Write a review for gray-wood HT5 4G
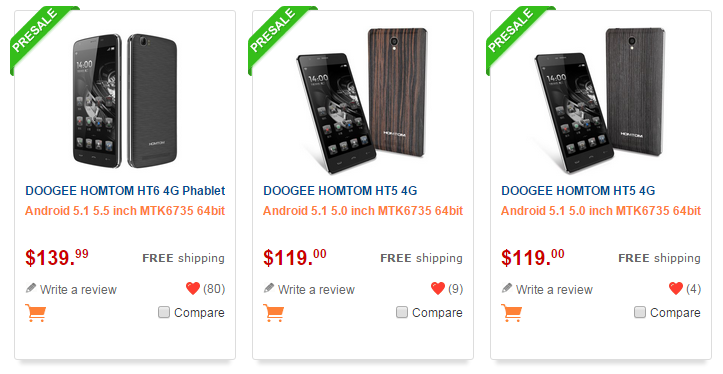The image size is (723, 374). 554,290
